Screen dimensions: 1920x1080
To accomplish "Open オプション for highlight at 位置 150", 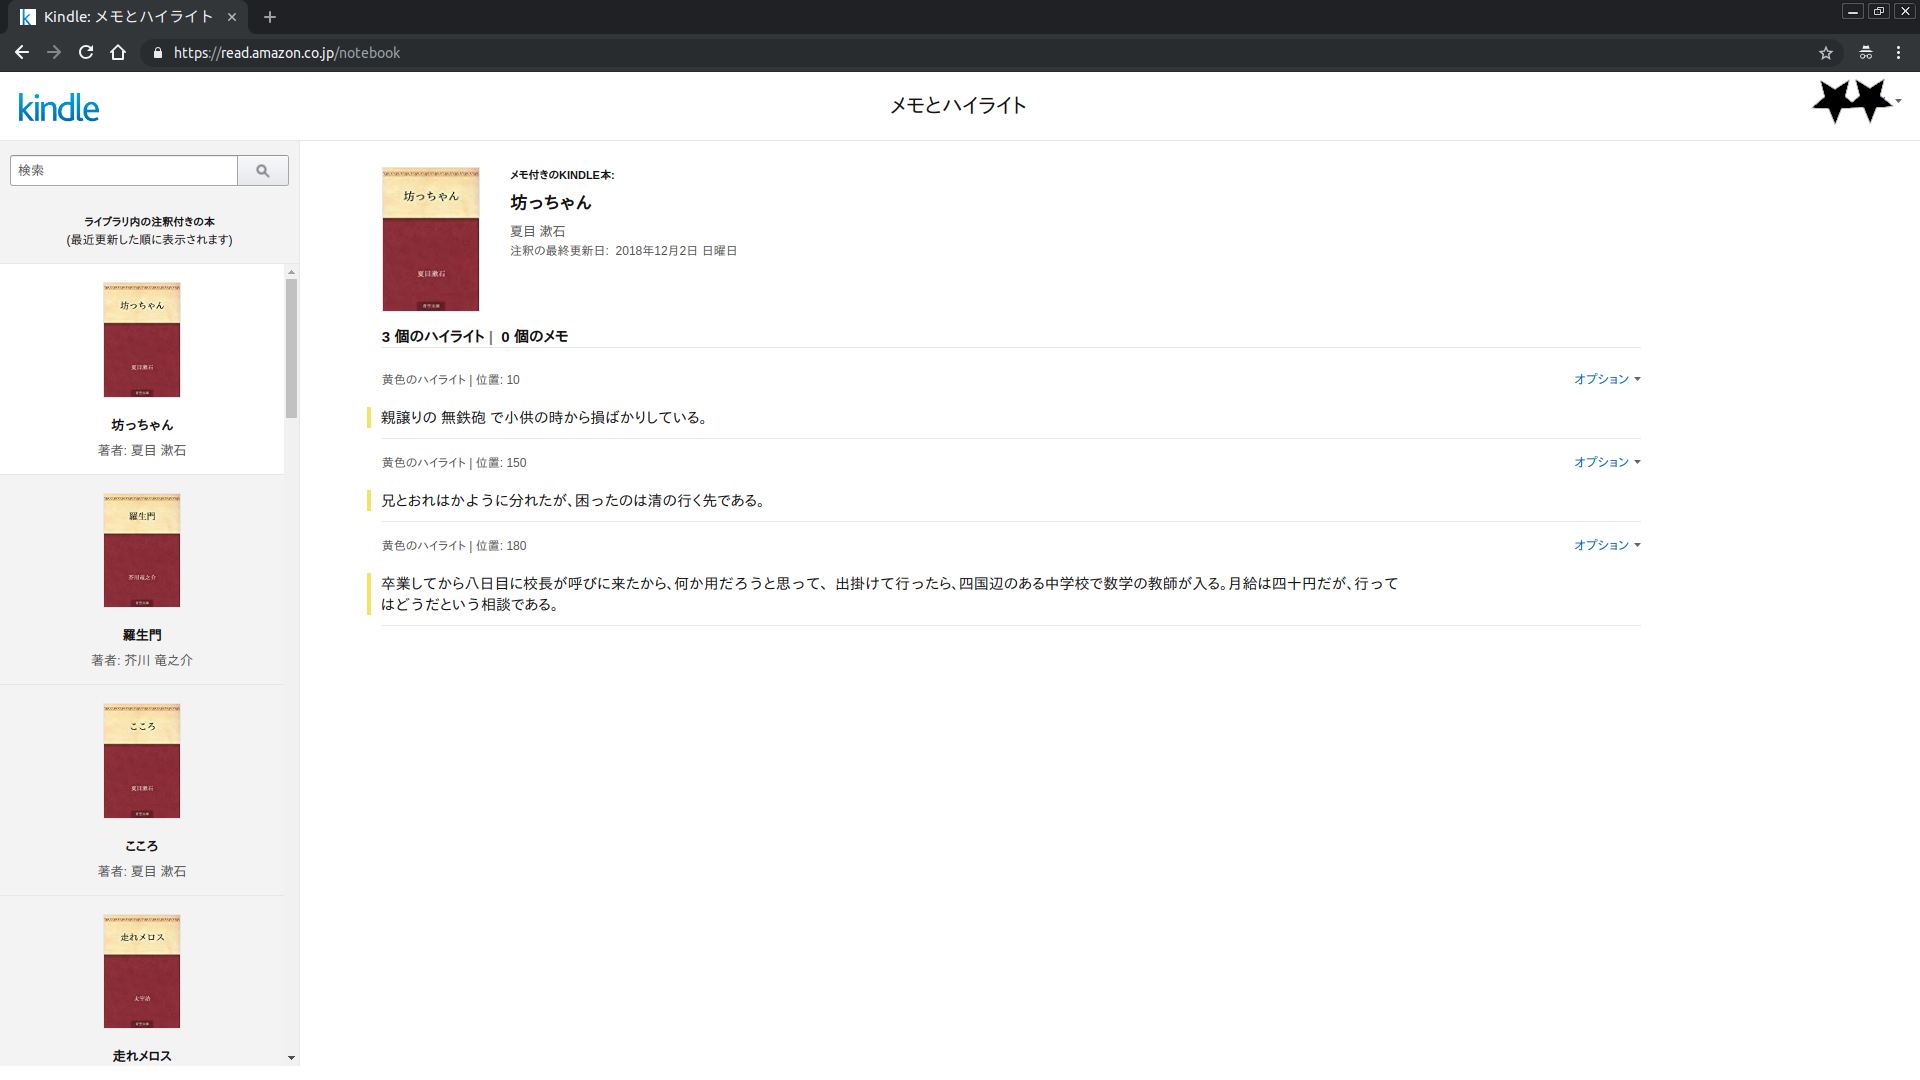I will (1607, 462).
